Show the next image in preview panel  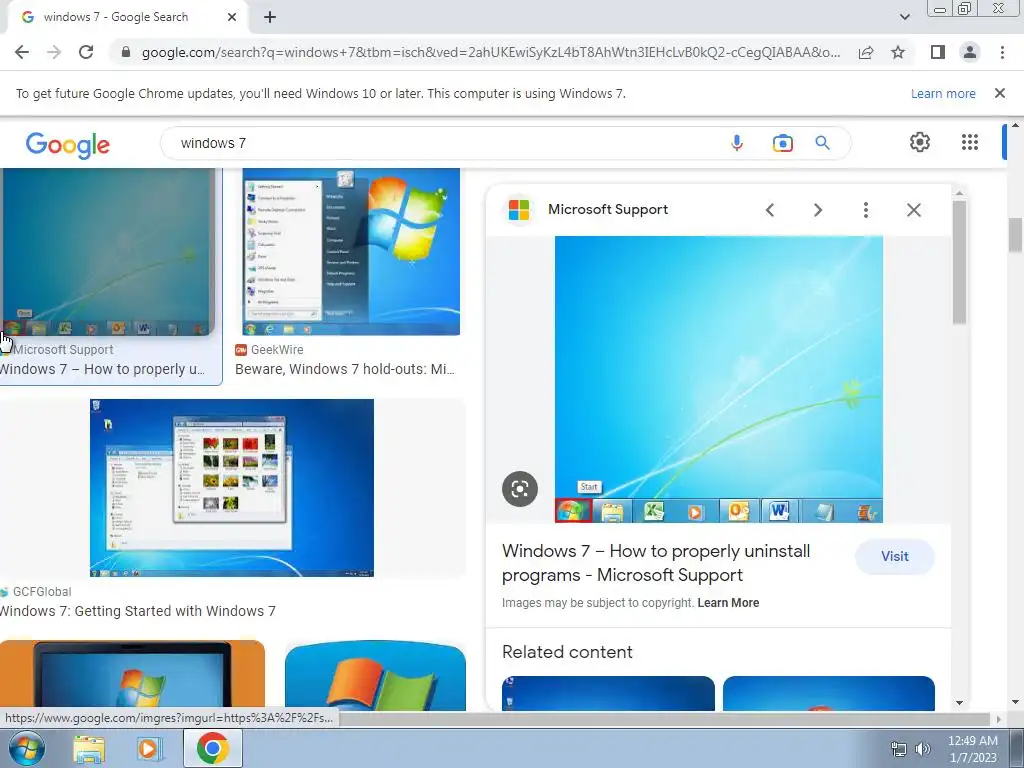click(x=818, y=210)
